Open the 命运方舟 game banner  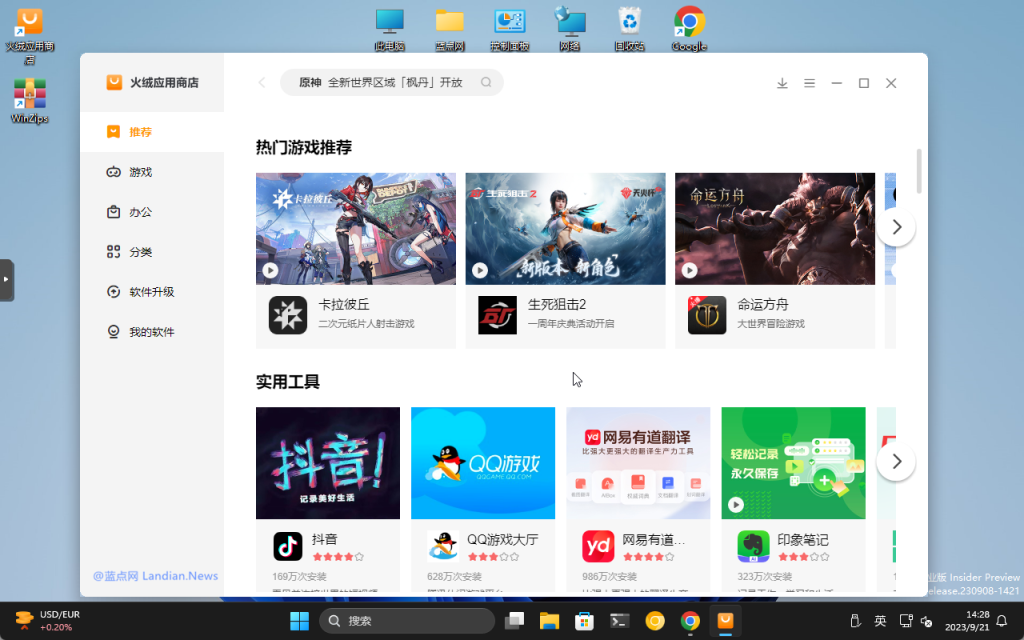pos(775,229)
